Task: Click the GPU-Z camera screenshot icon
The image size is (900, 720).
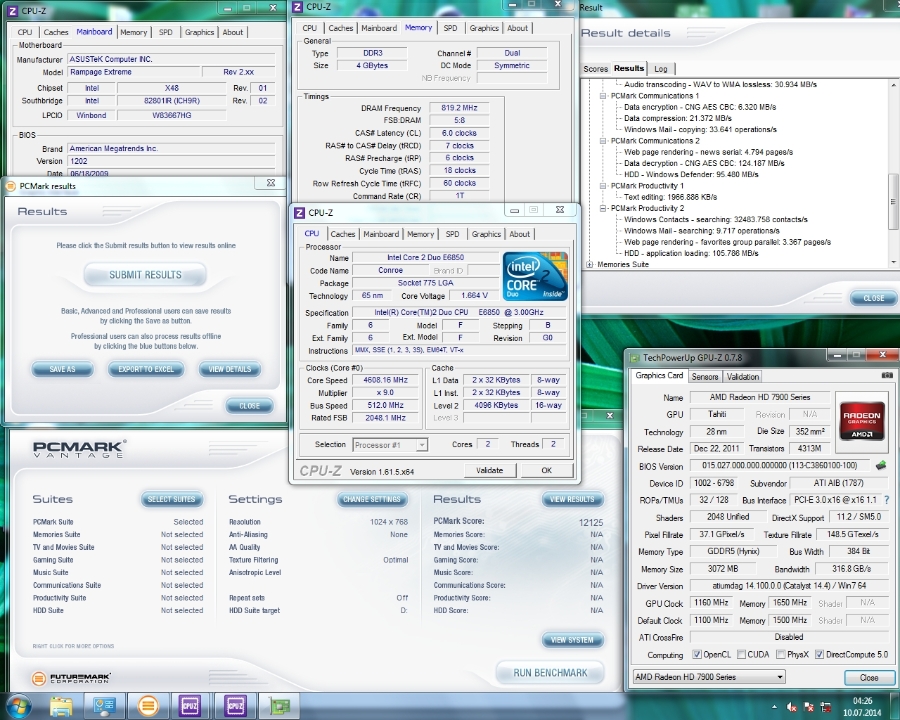Action: pyautogui.click(x=887, y=375)
